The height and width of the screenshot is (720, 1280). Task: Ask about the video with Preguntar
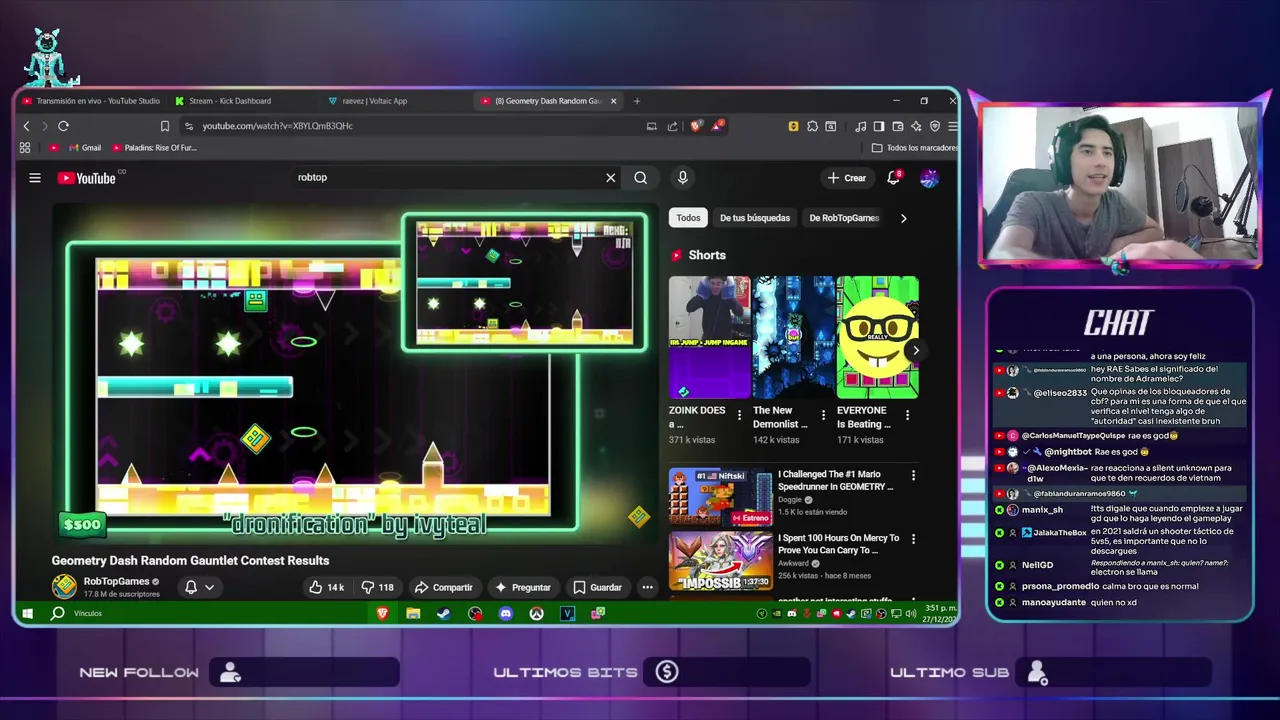click(522, 587)
